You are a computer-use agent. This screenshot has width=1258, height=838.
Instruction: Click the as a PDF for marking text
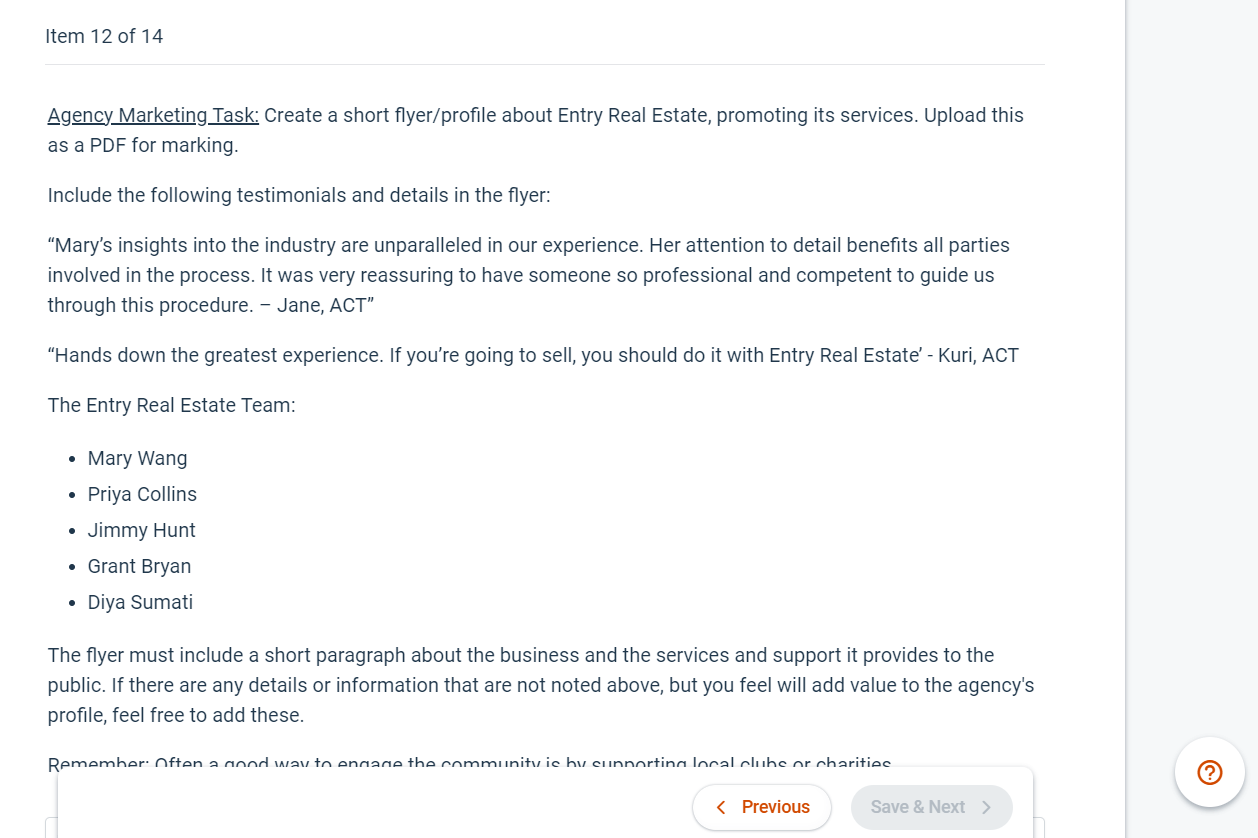(143, 145)
